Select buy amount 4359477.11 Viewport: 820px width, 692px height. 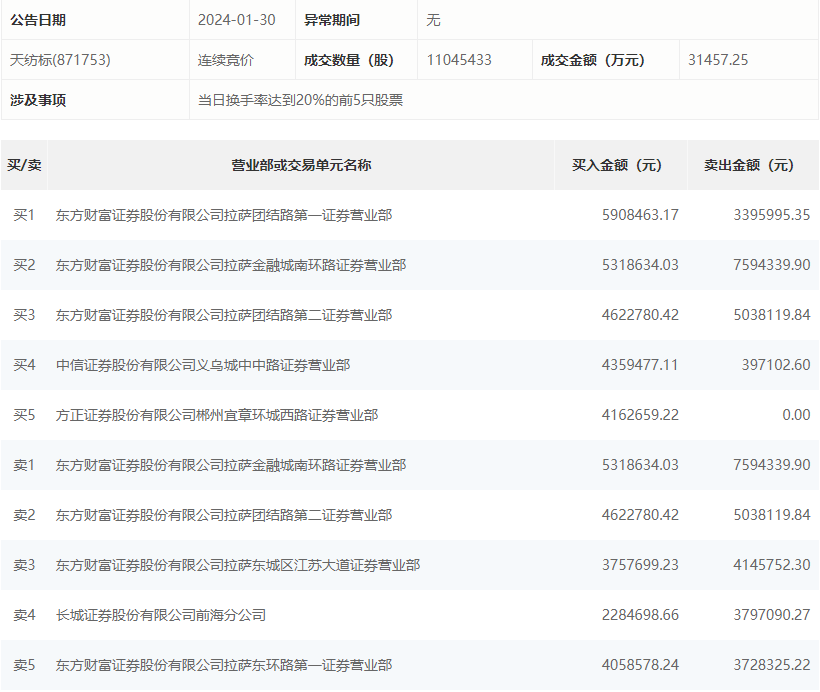[x=640, y=365]
